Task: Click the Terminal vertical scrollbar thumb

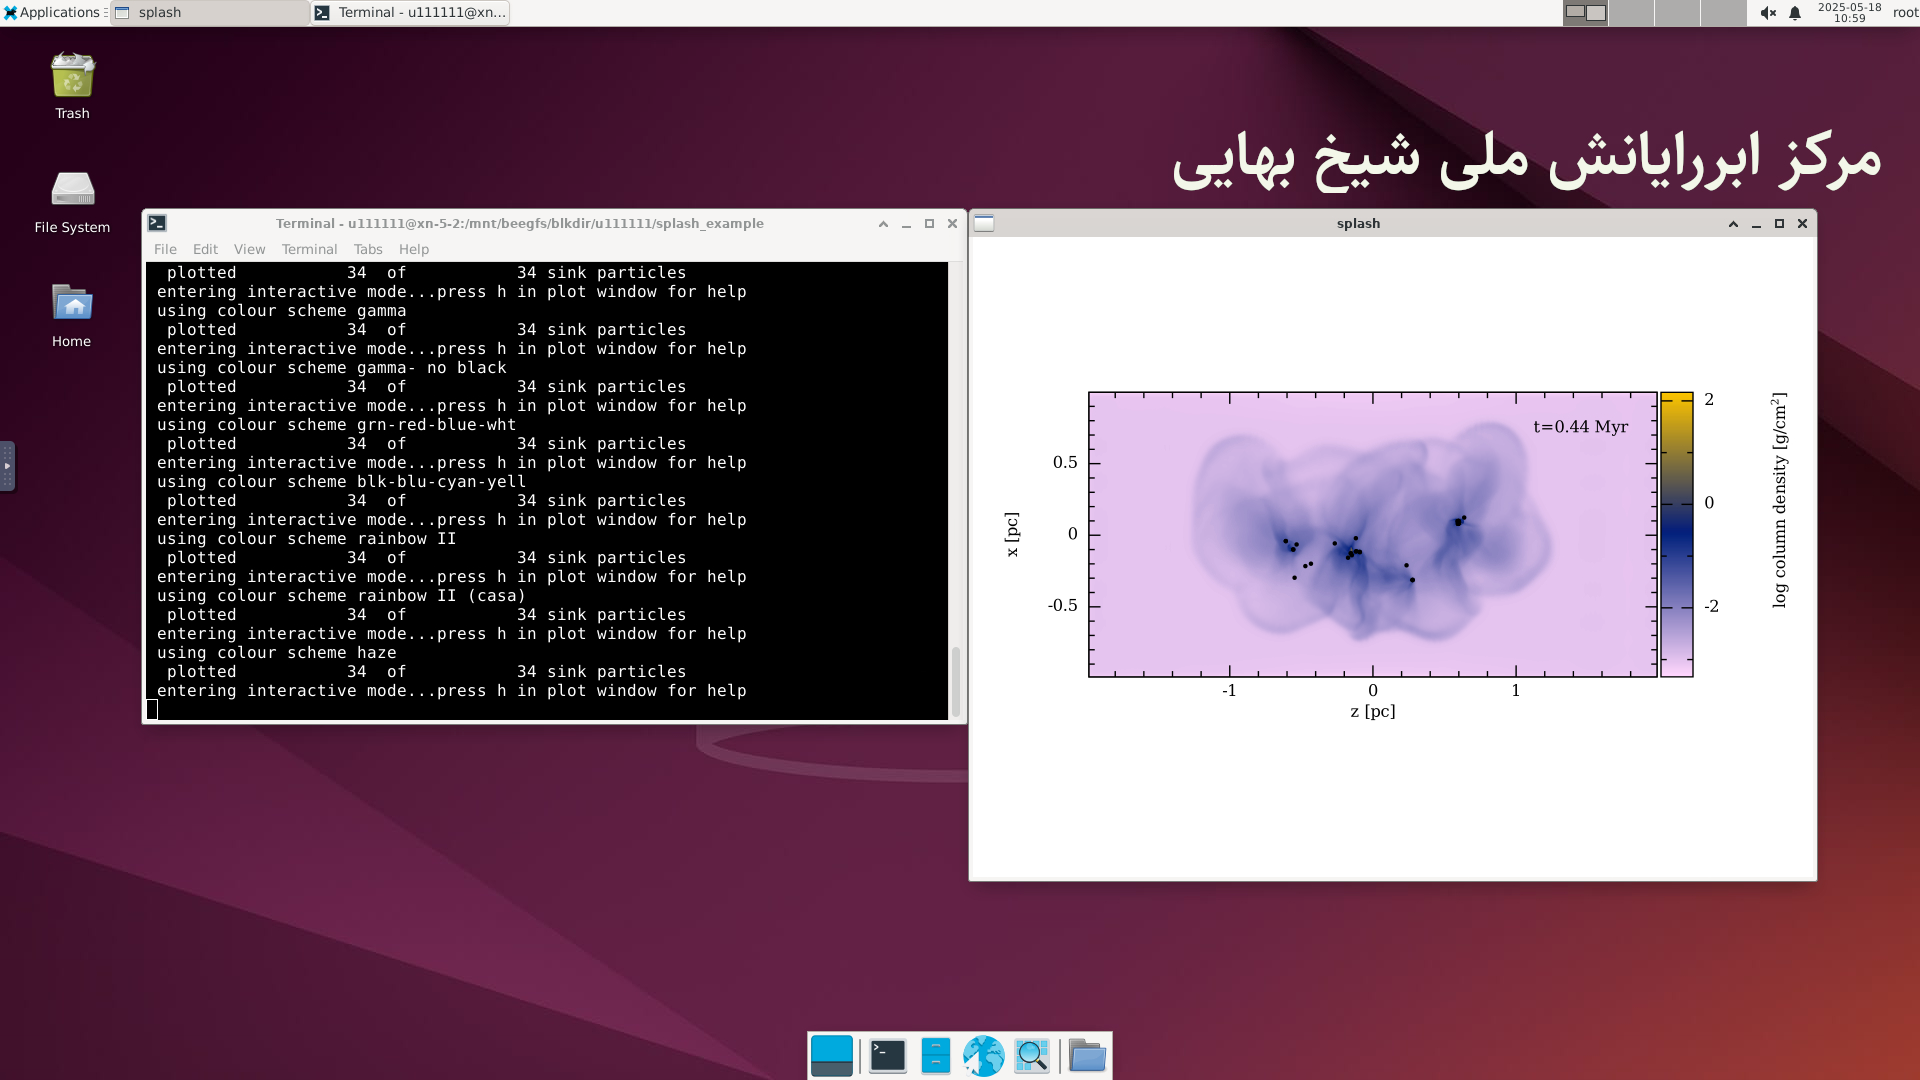Action: click(956, 681)
